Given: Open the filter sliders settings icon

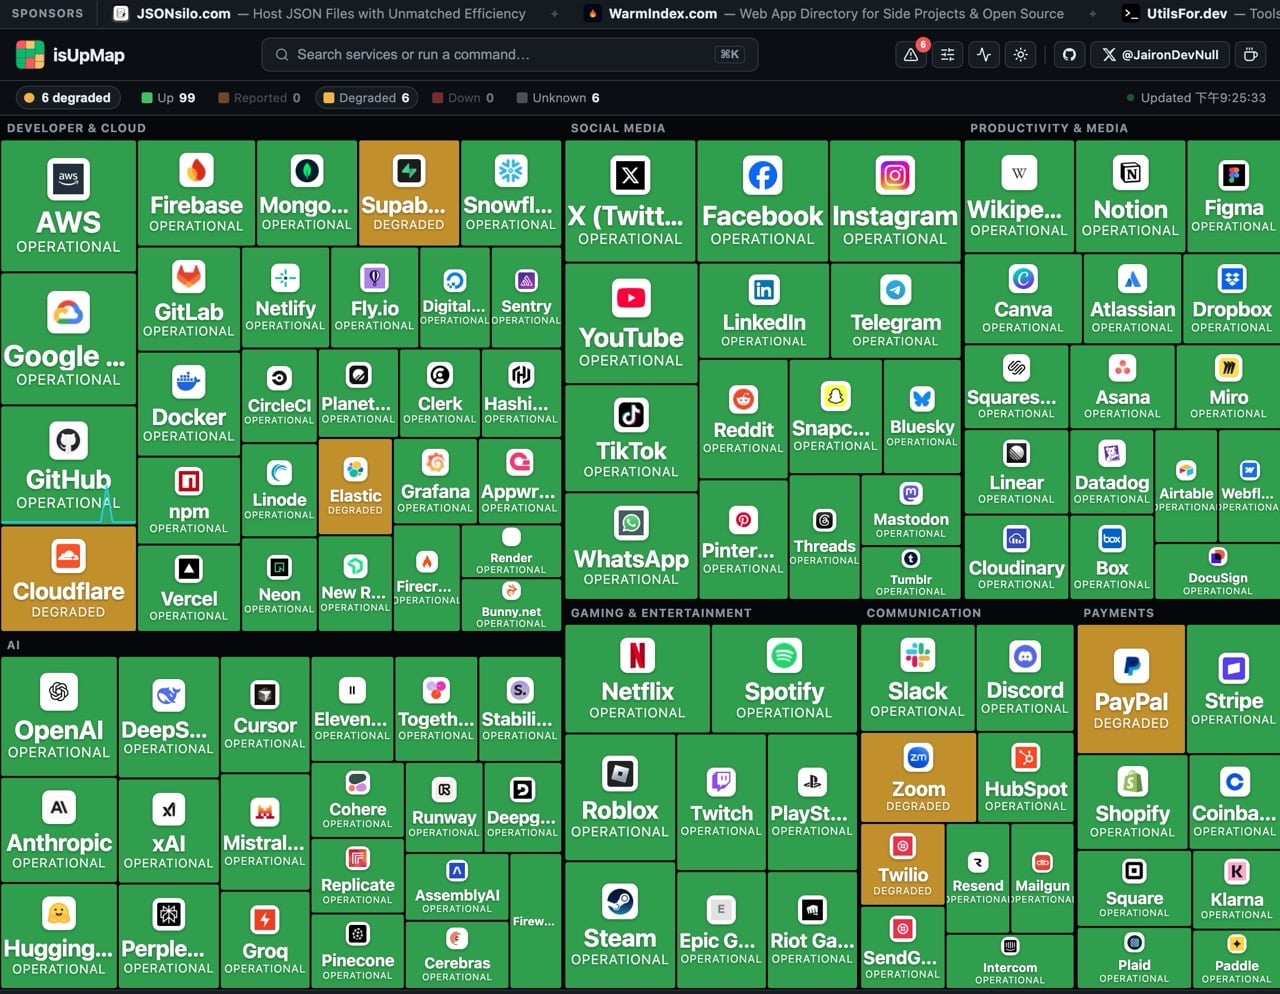Looking at the screenshot, I should coord(948,55).
